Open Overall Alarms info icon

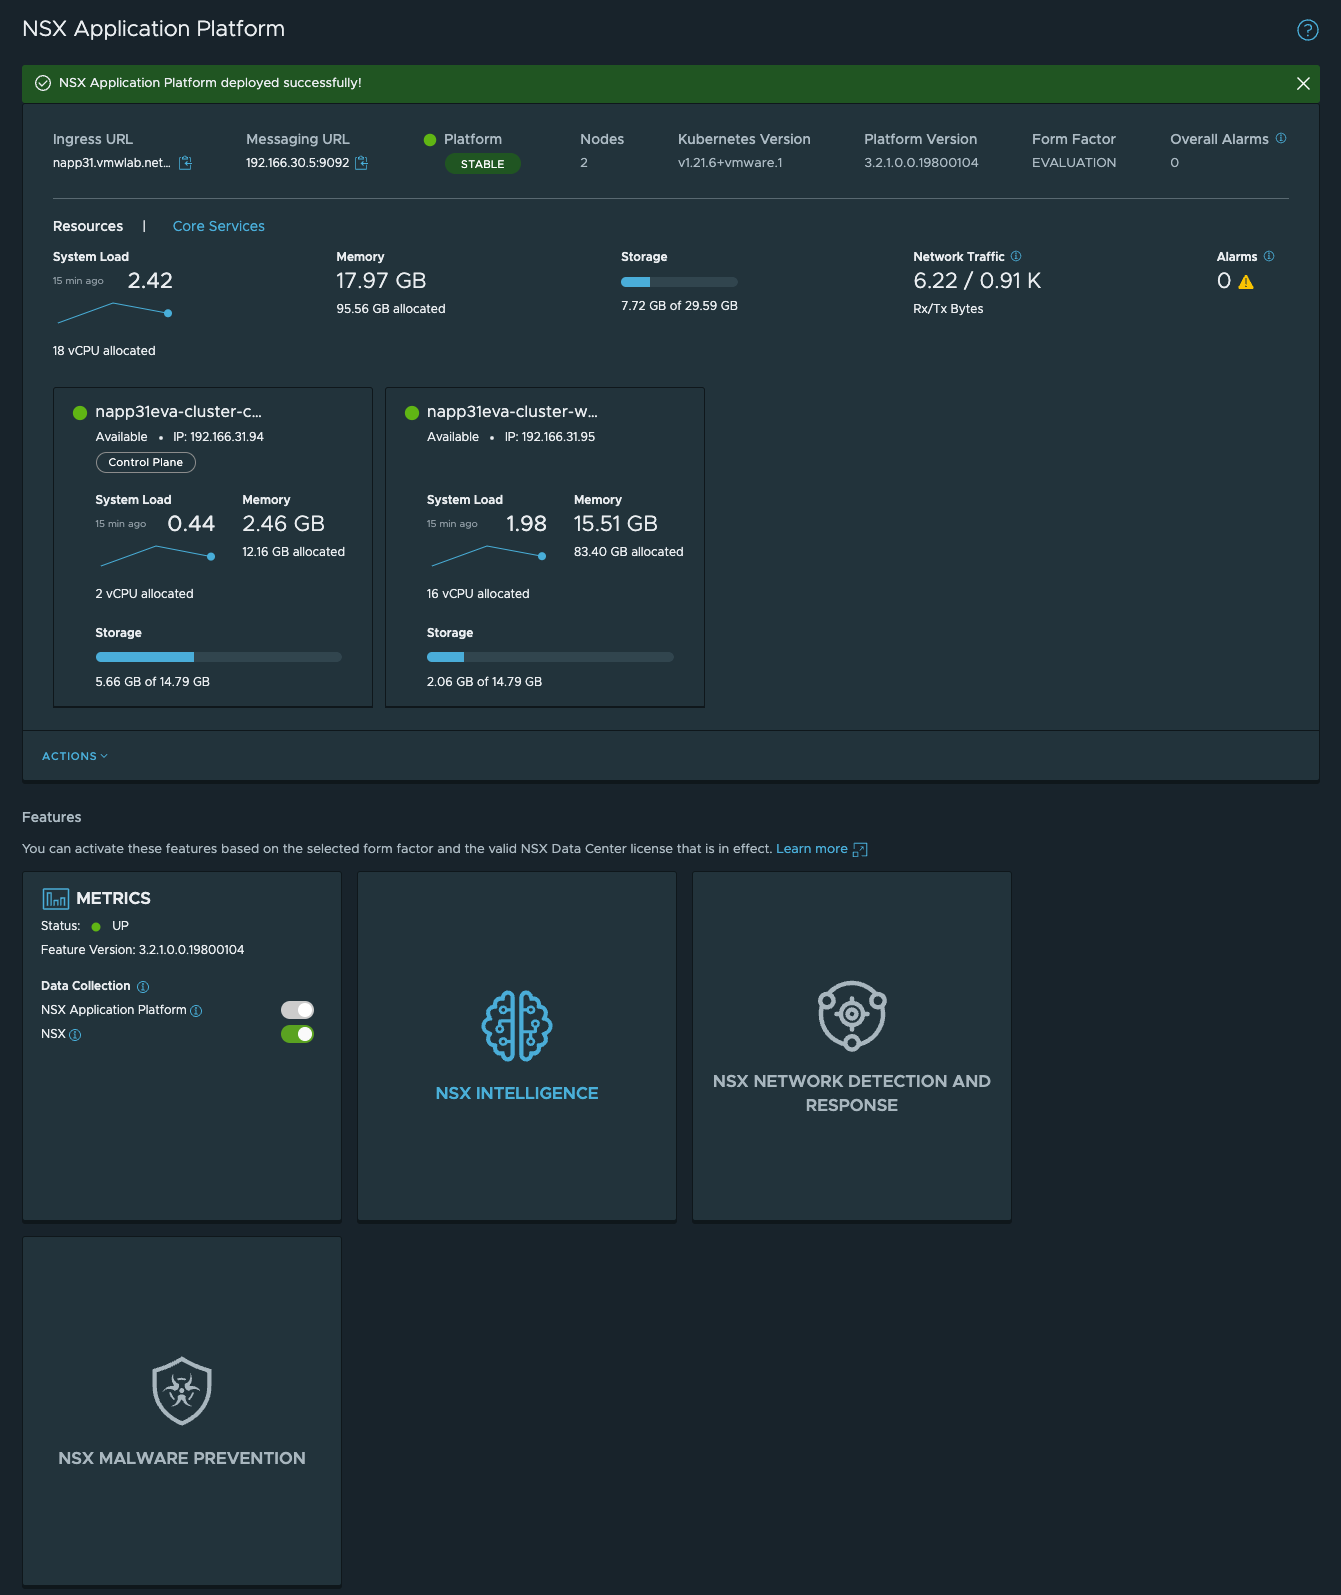point(1281,138)
